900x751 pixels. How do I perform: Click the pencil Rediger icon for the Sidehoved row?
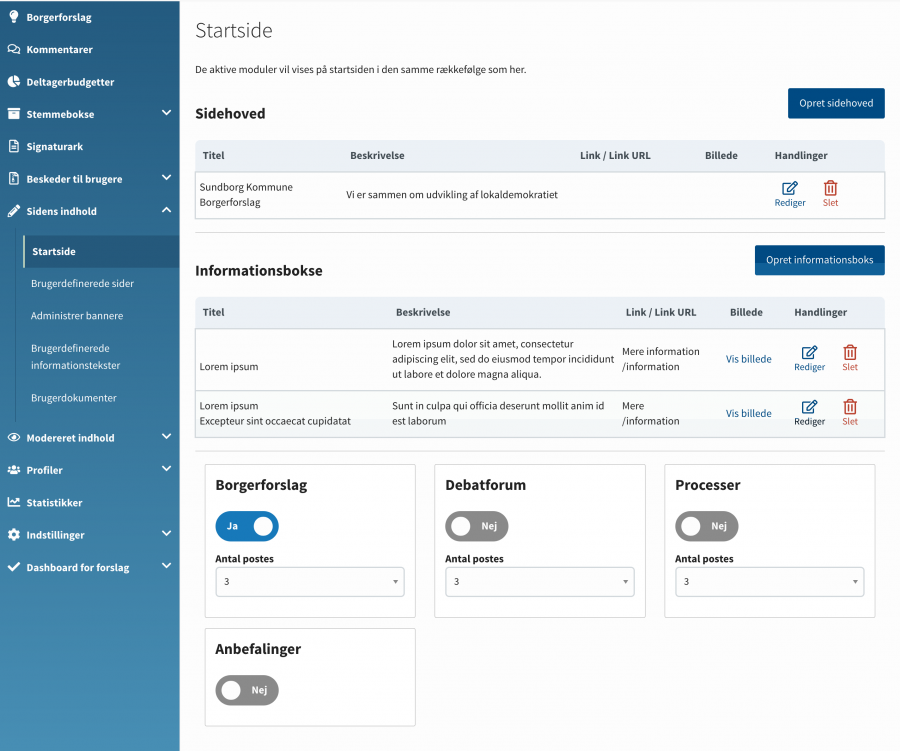790,188
